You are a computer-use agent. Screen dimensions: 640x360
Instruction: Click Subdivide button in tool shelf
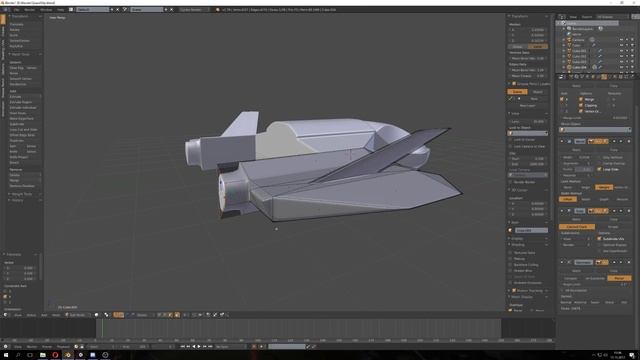[x=25, y=124]
